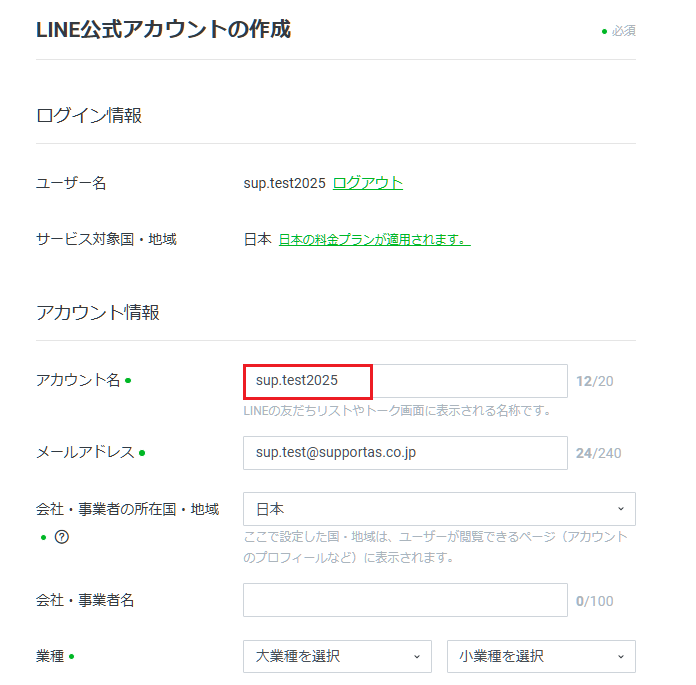Click the メールアドレス field label

(x=85, y=452)
